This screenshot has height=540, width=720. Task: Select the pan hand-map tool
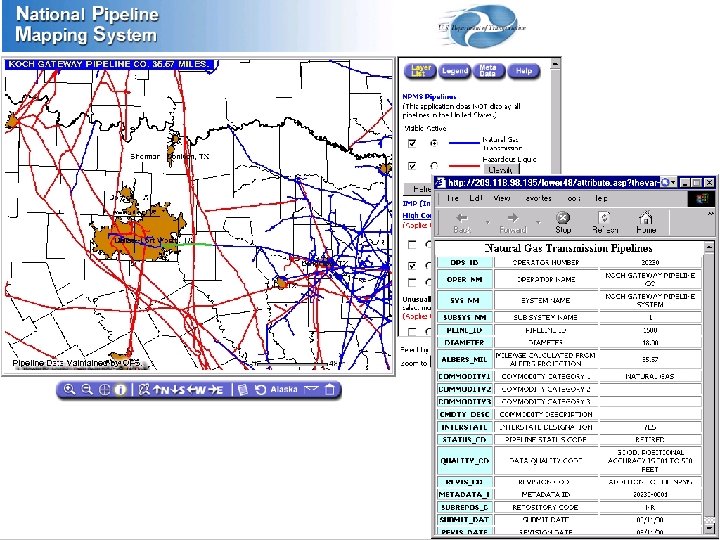click(144, 390)
